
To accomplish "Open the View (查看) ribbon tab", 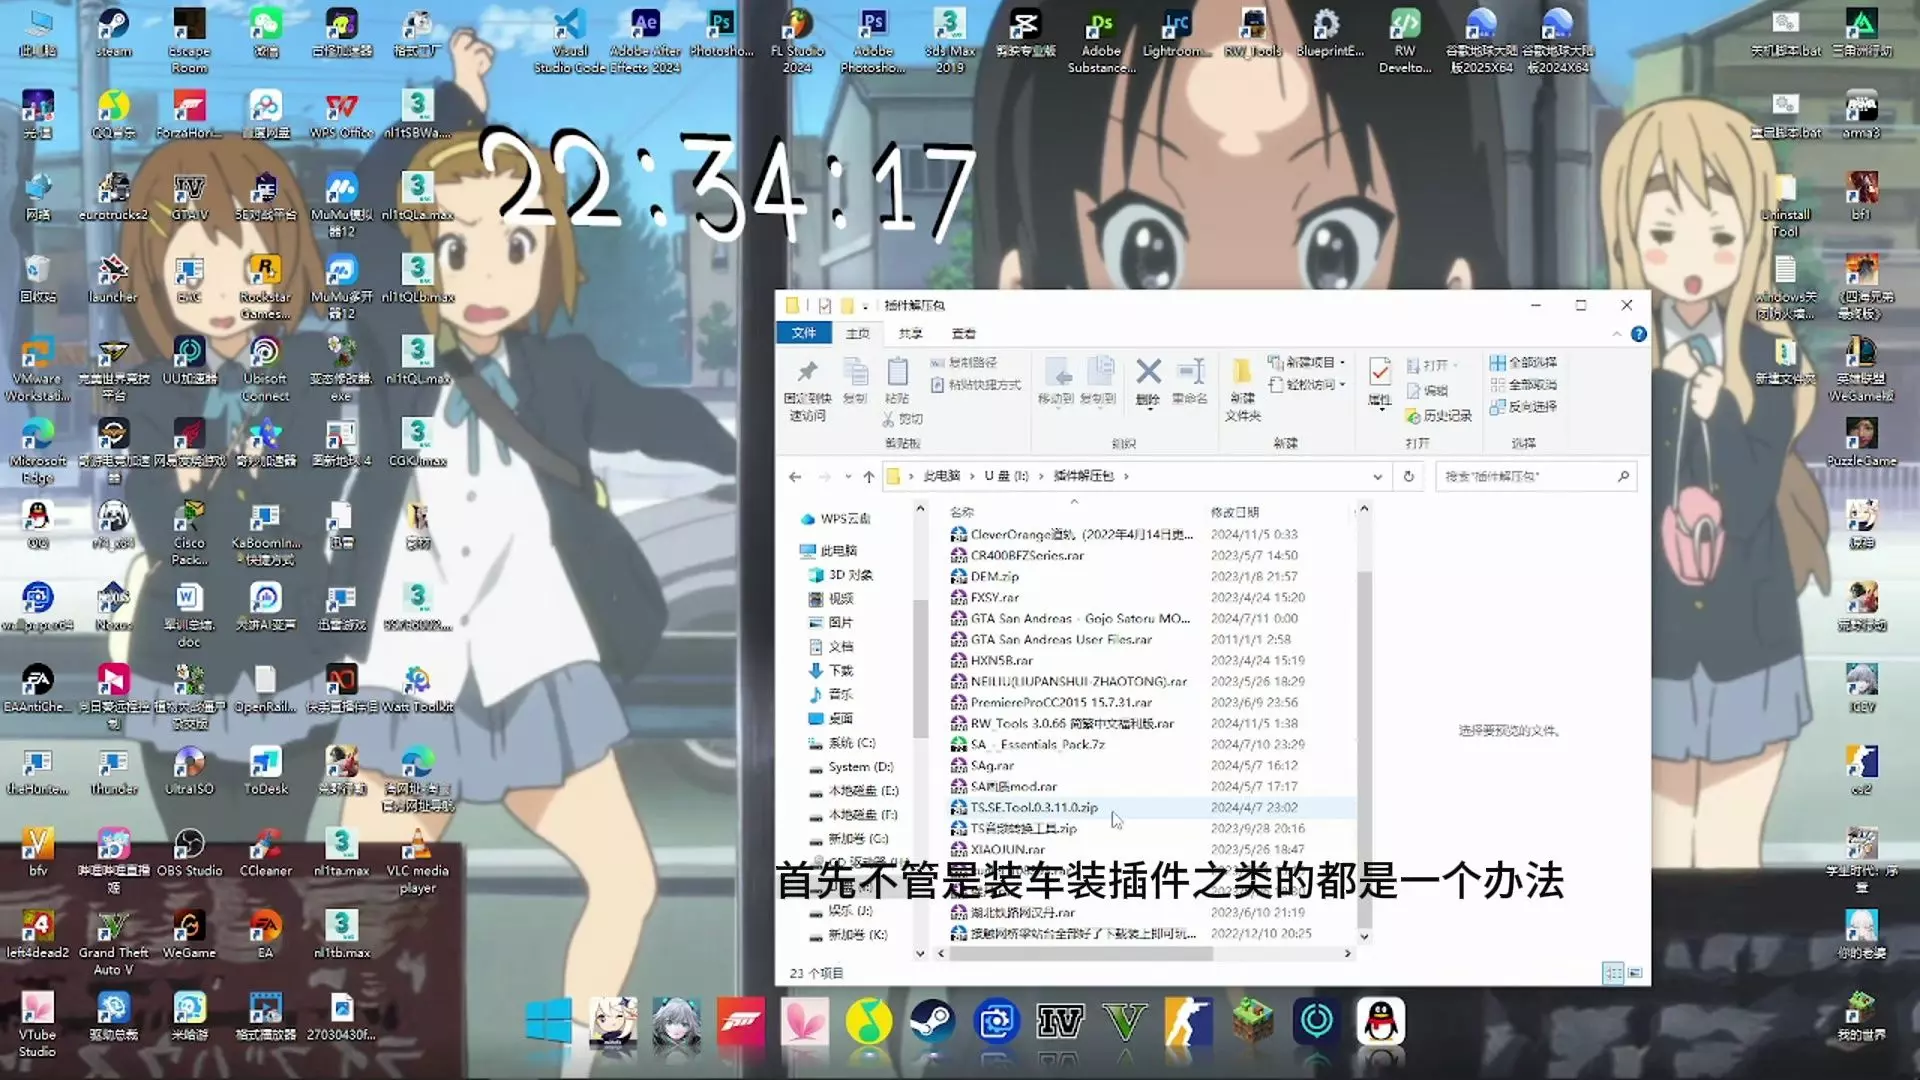I will [963, 333].
